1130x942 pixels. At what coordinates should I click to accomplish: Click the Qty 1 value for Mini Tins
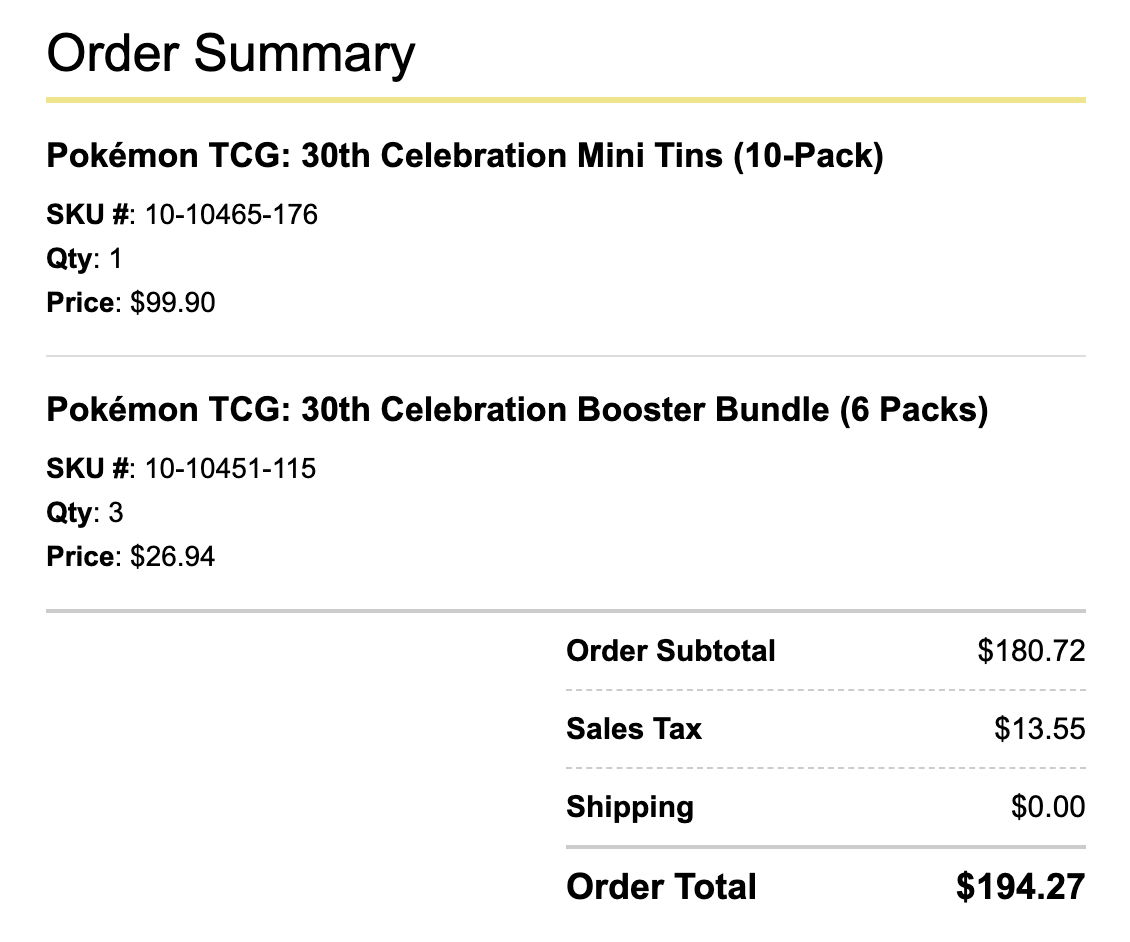(115, 259)
